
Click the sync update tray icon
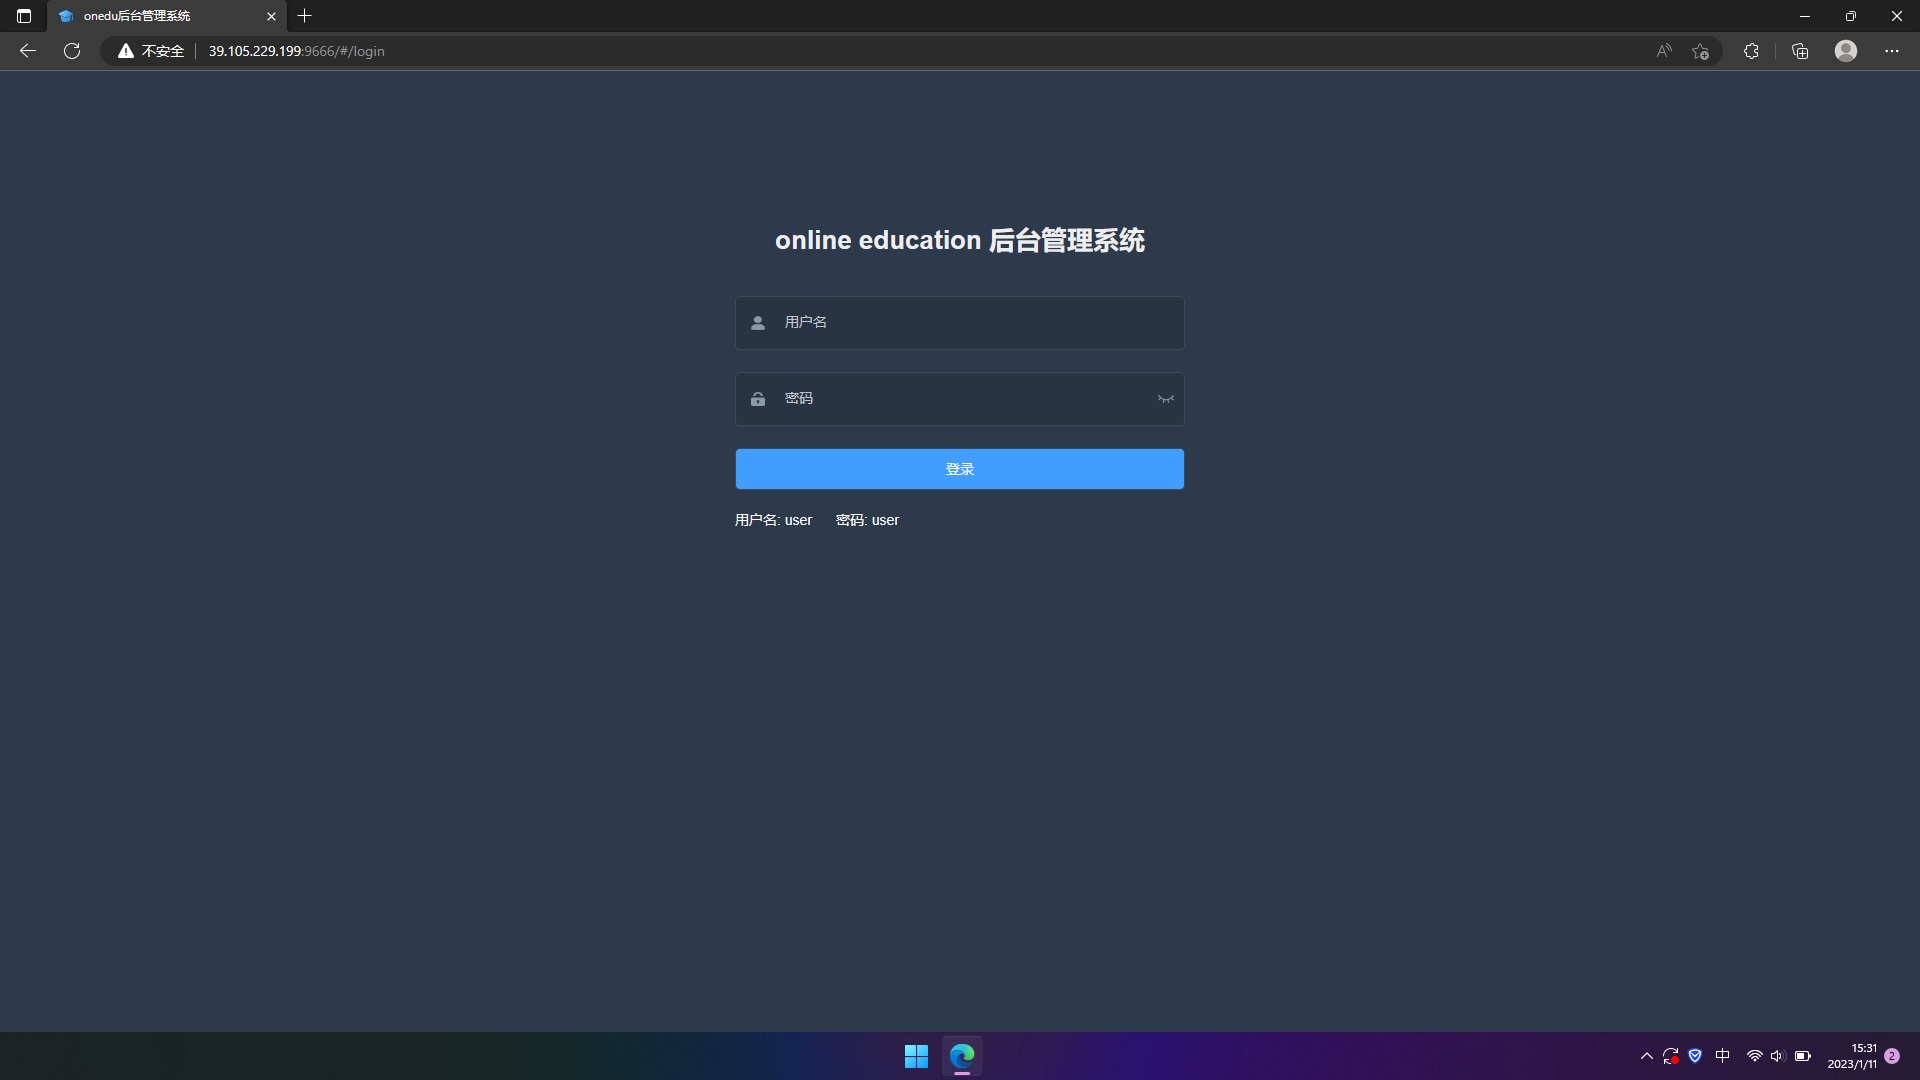coord(1671,1056)
